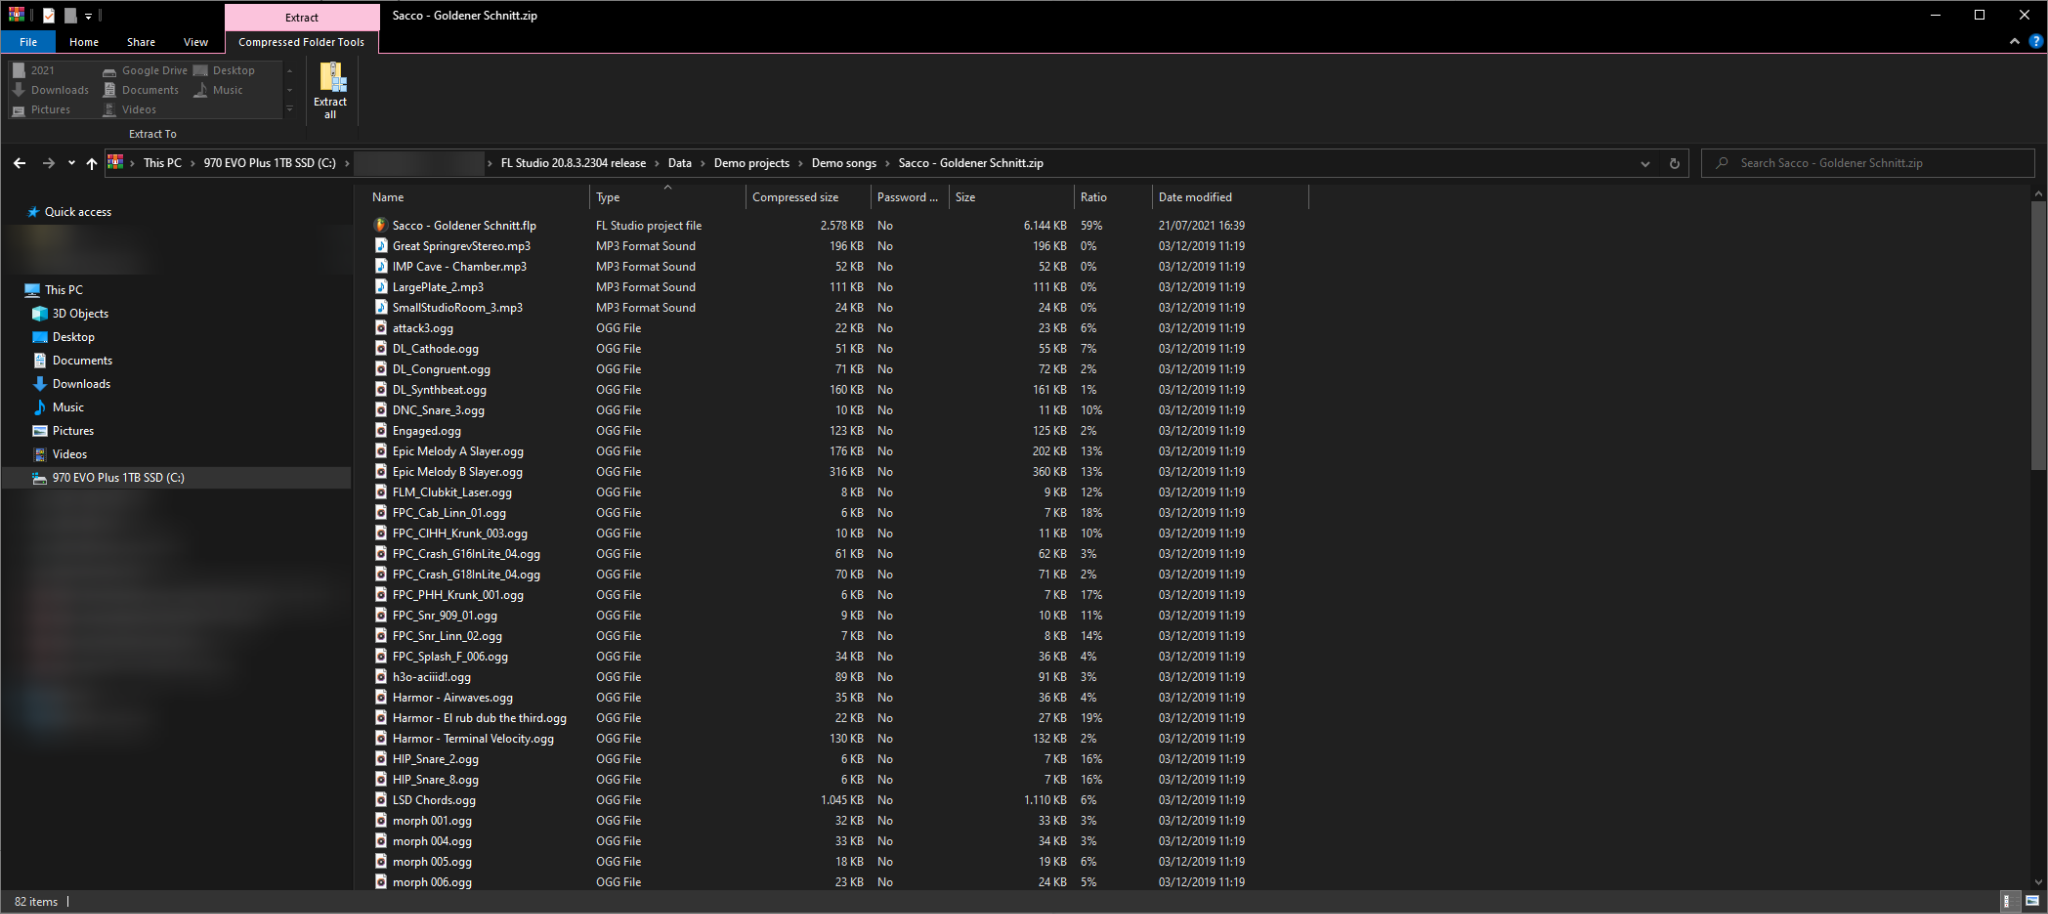This screenshot has width=2048, height=914.
Task: Click the scroll down arrow of file list
Action: coord(2039,882)
